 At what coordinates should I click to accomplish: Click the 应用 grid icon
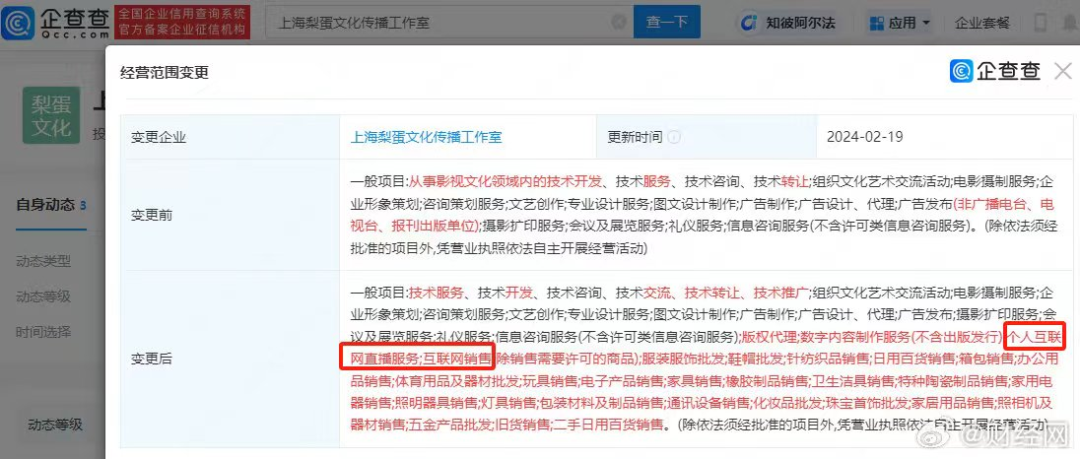877,23
